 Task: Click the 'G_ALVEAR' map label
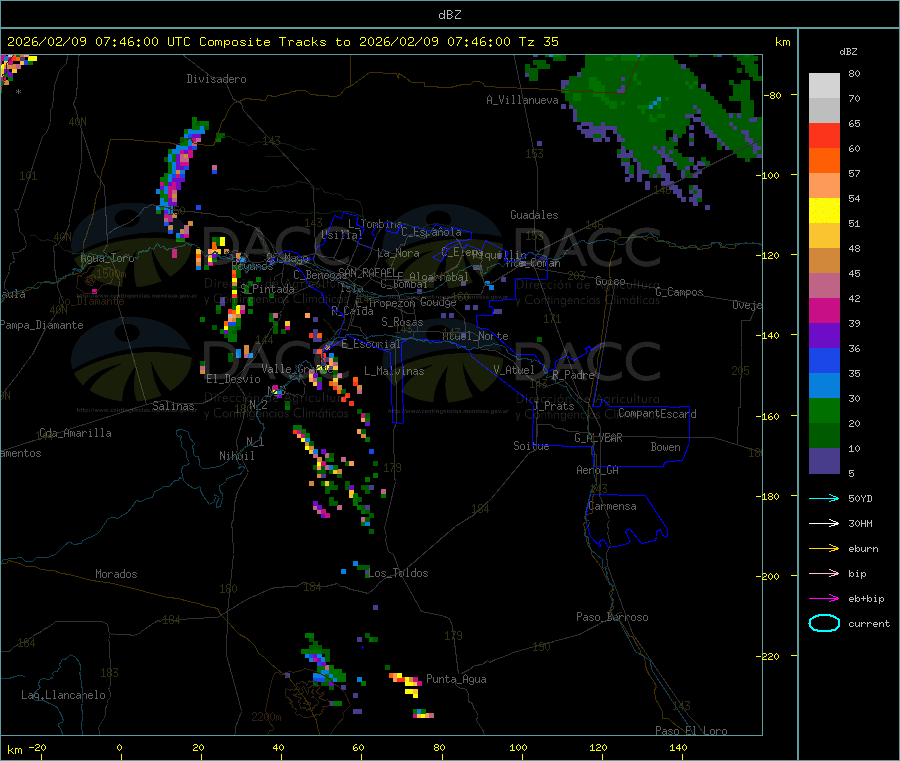pyautogui.click(x=598, y=438)
